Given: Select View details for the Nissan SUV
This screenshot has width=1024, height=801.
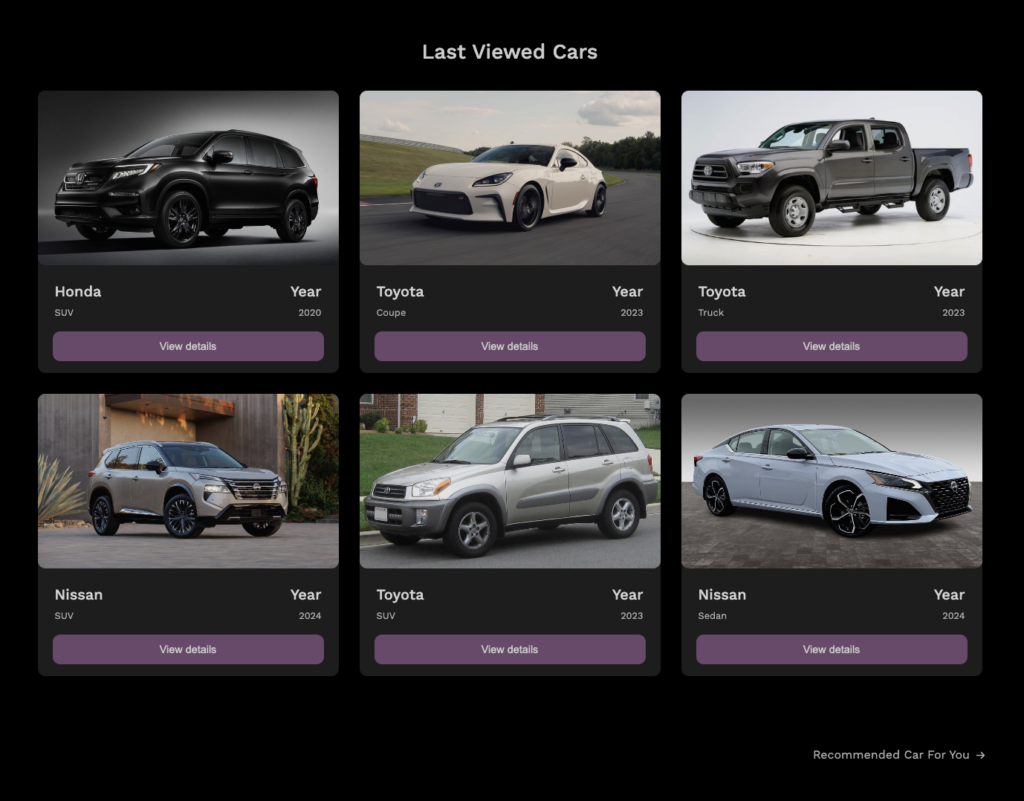Looking at the screenshot, I should click(188, 649).
